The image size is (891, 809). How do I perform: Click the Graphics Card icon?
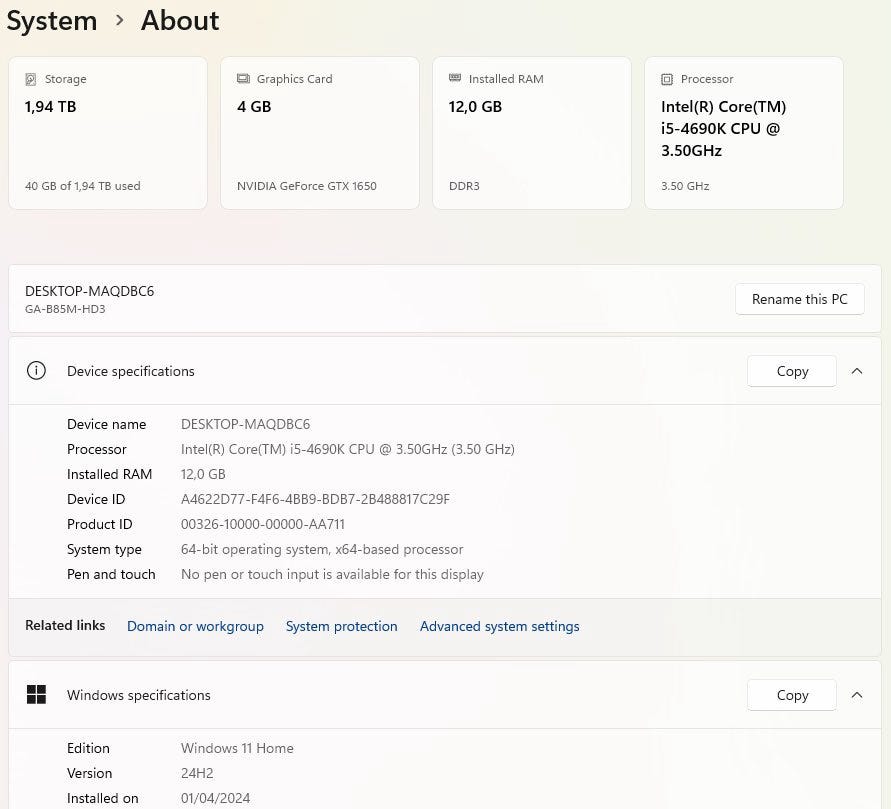[x=243, y=79]
